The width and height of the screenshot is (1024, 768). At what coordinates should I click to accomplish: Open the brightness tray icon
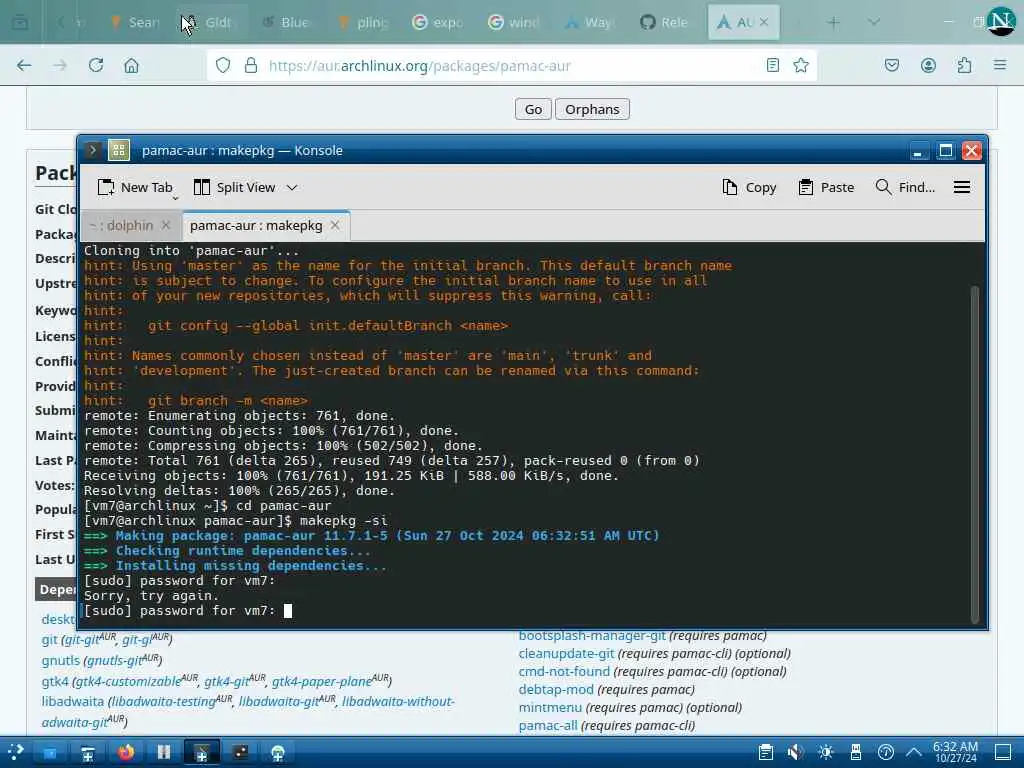[825, 752]
